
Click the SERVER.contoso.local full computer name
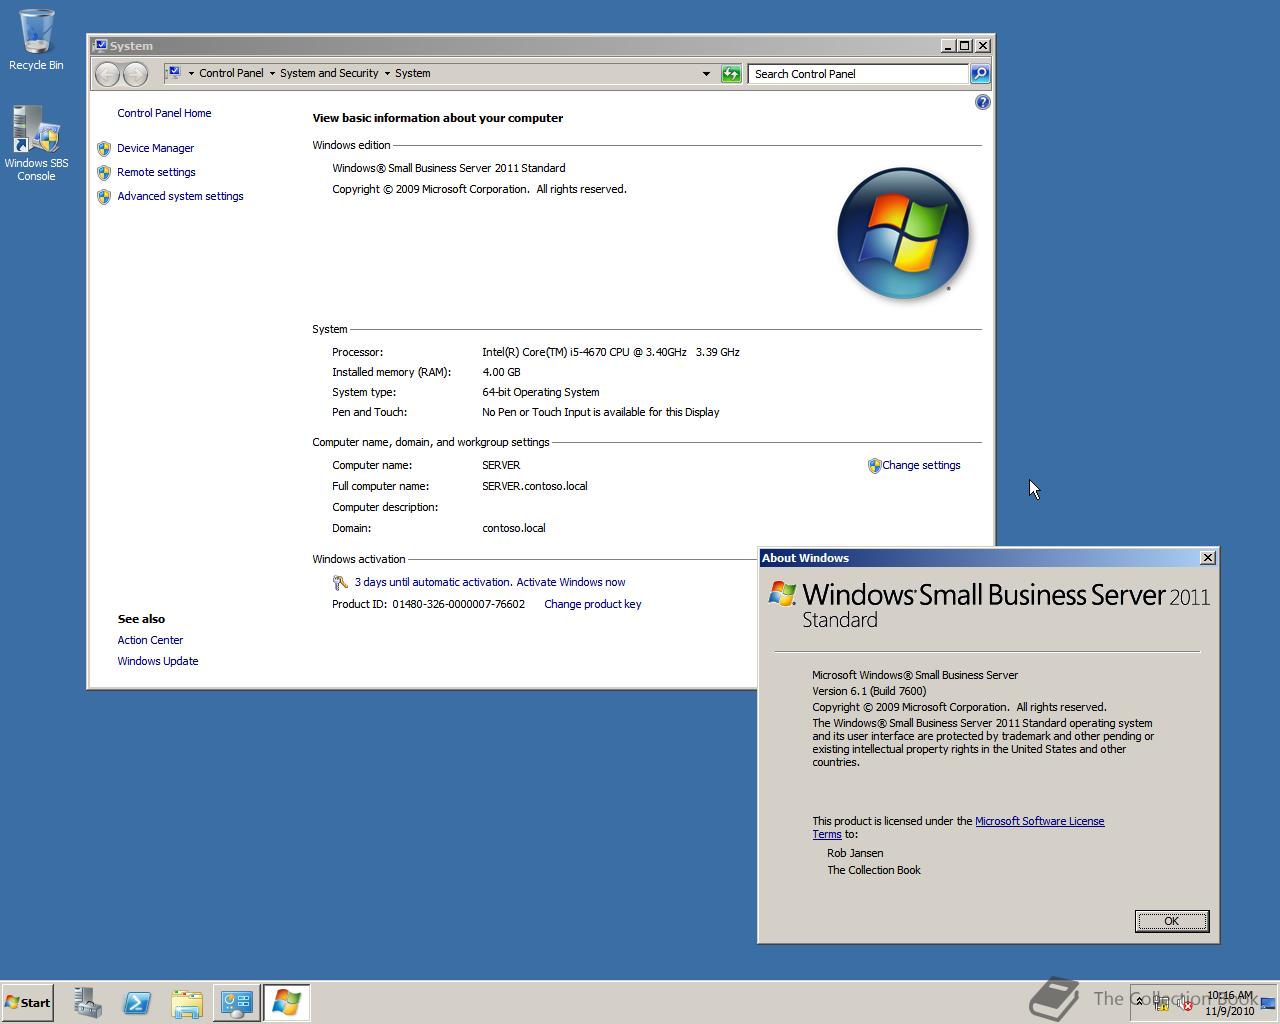click(535, 486)
